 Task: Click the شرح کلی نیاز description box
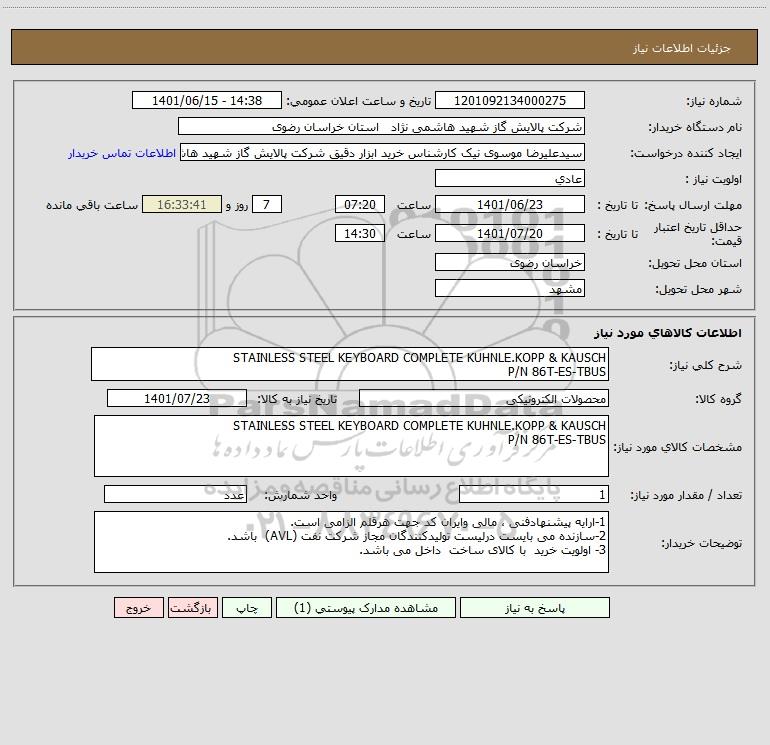point(350,364)
